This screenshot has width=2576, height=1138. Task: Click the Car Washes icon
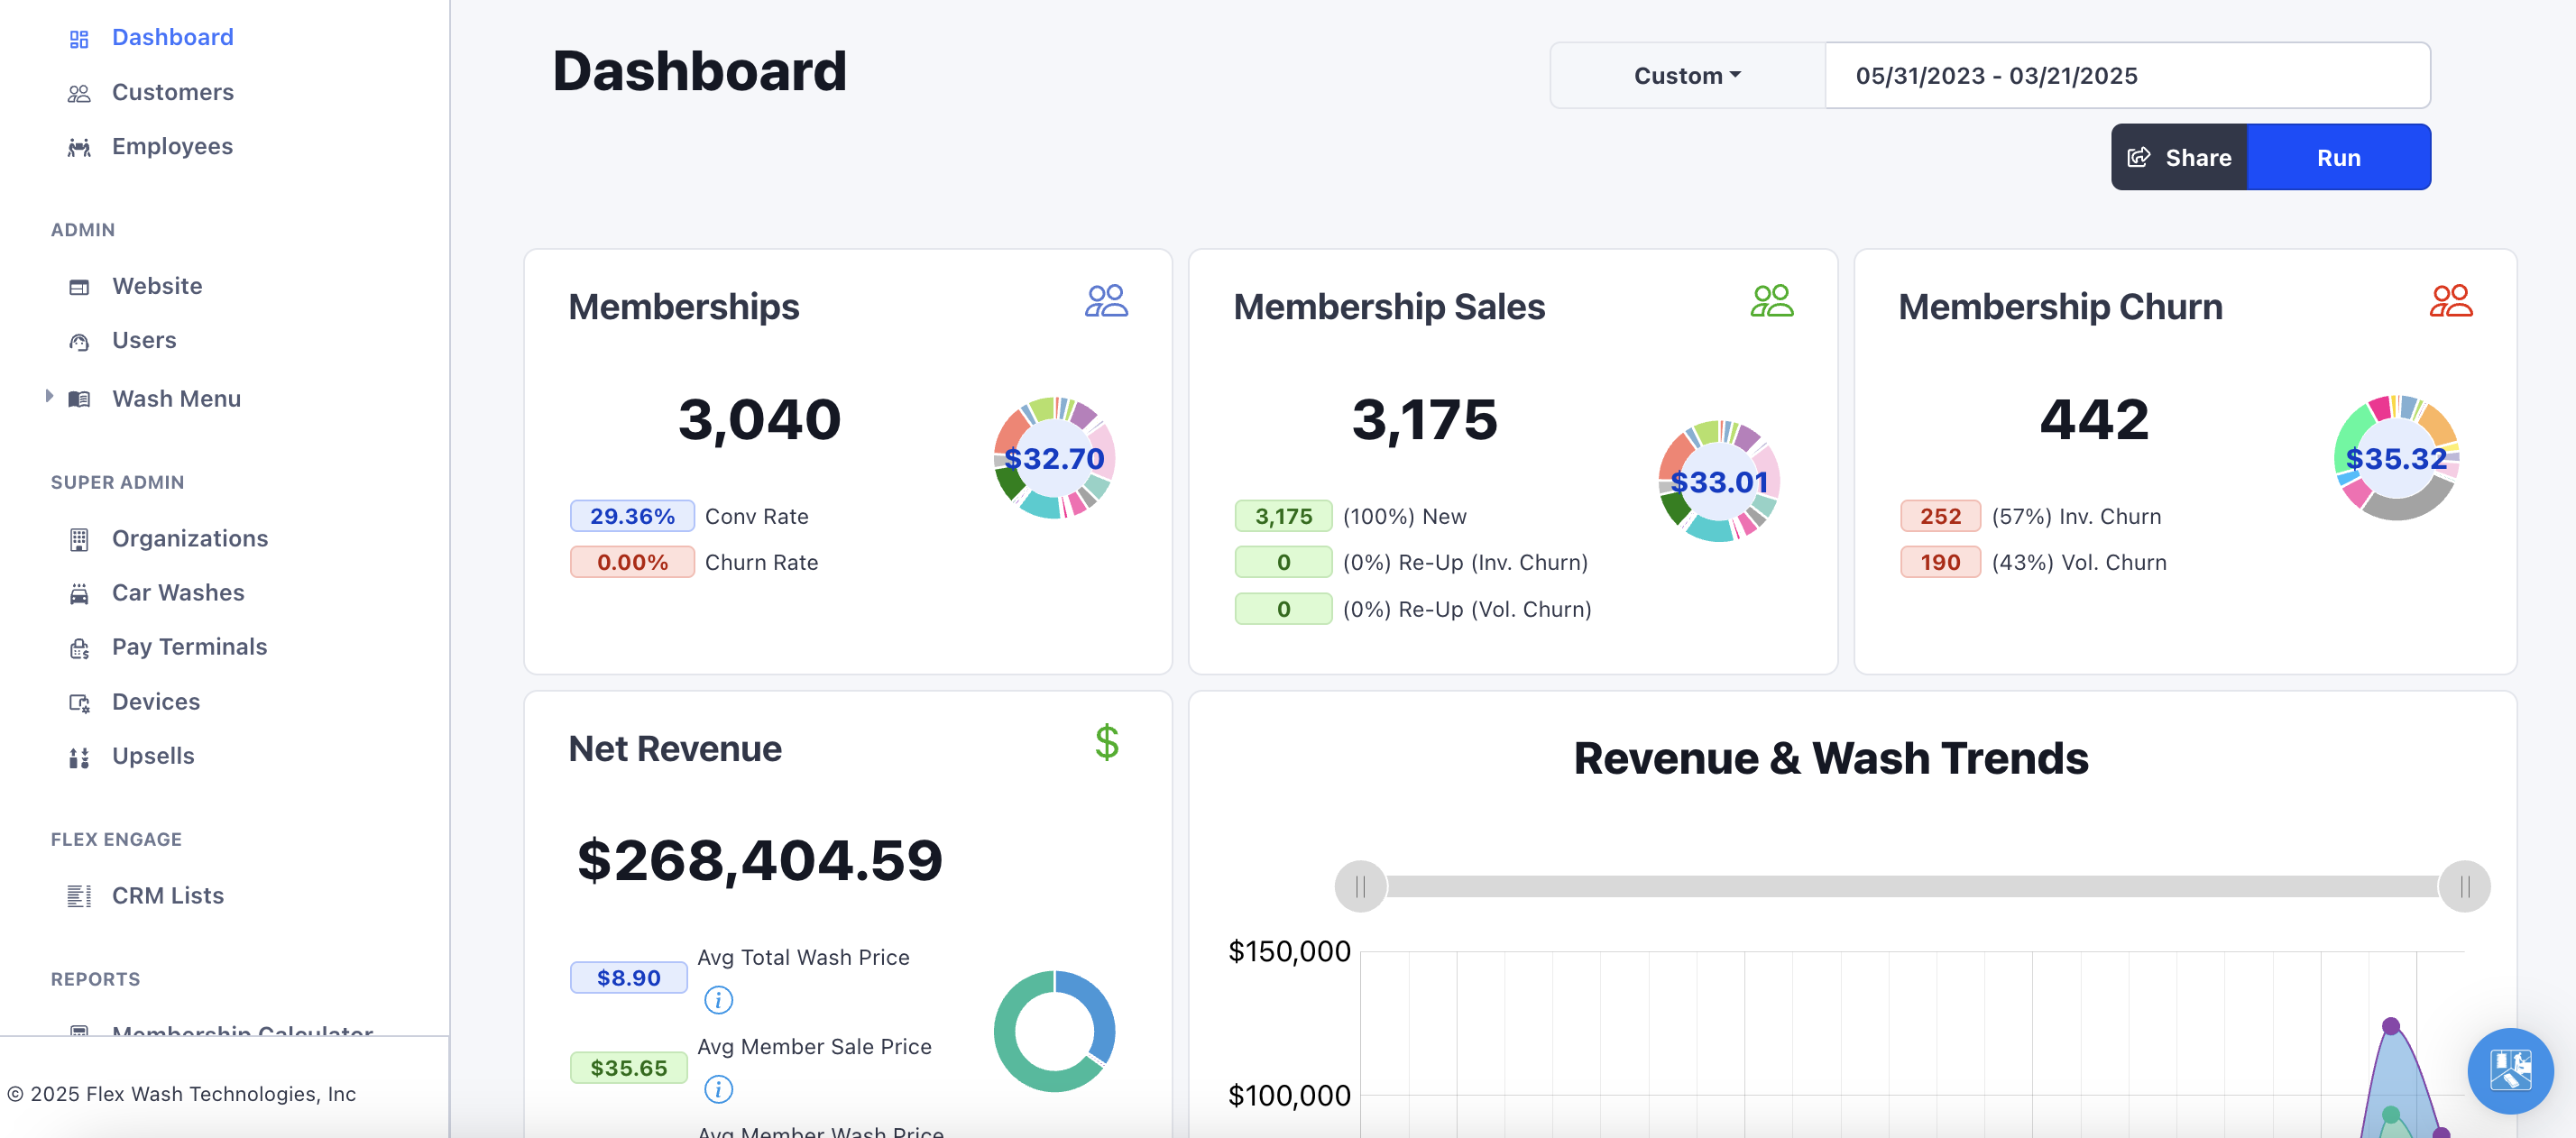[x=79, y=592]
